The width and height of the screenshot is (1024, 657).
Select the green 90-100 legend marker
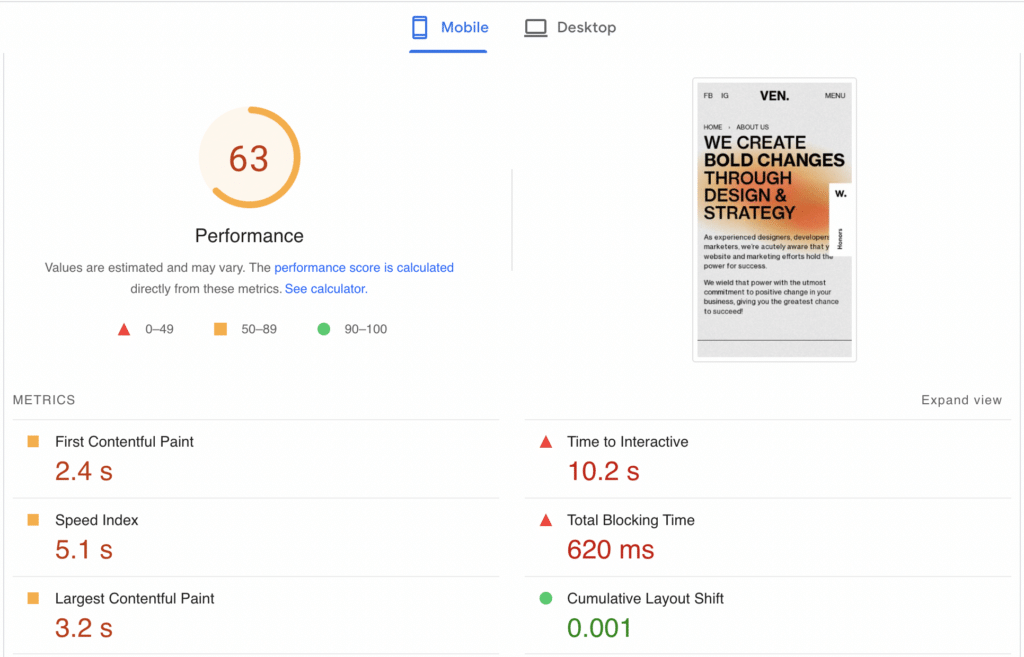point(322,328)
